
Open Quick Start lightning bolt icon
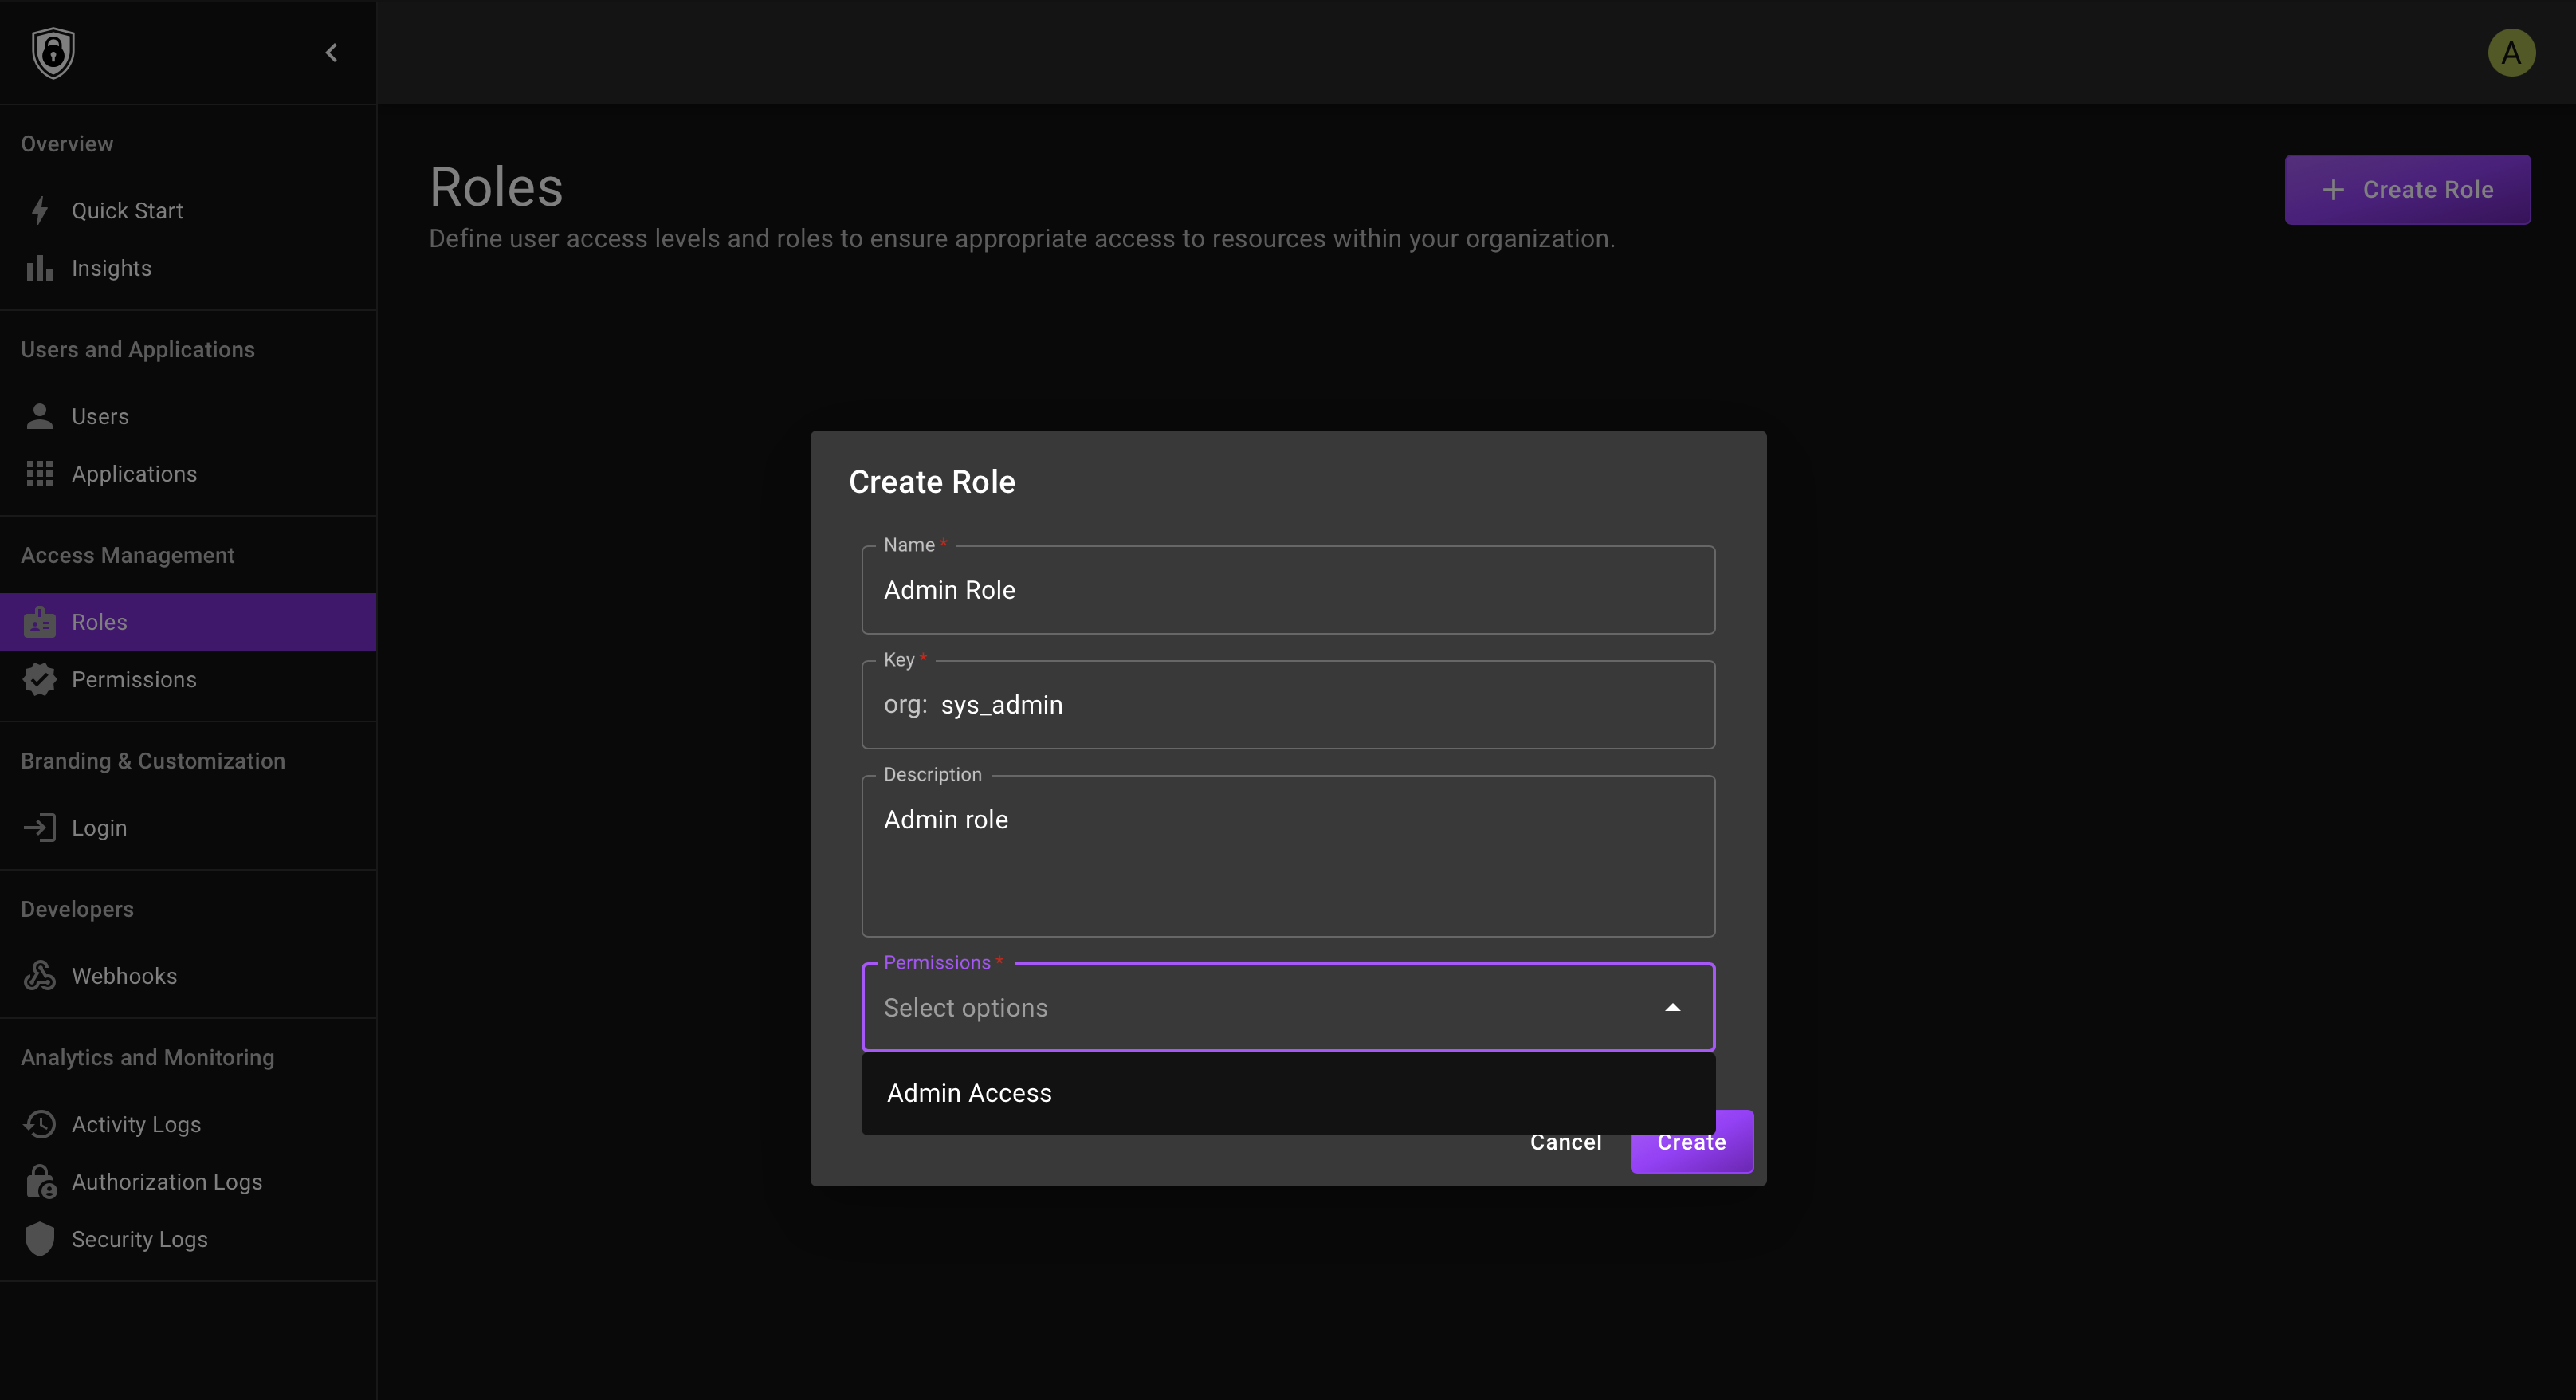40,211
